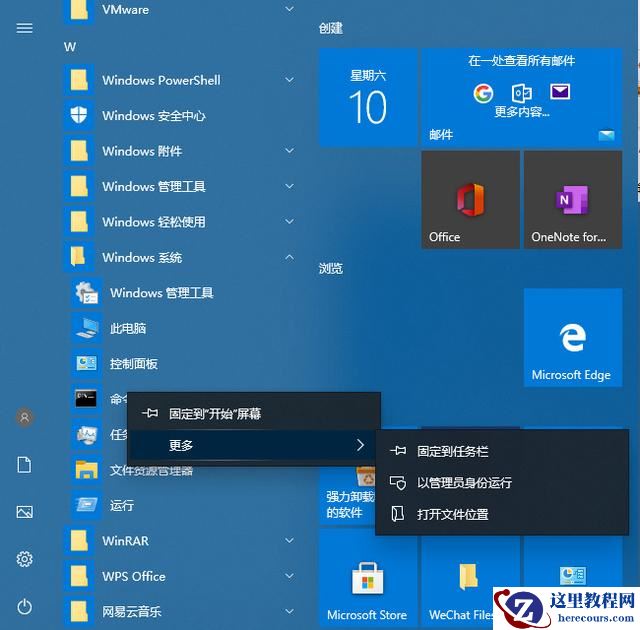Click 更多内容... in the mail tile

pyautogui.click(x=522, y=111)
